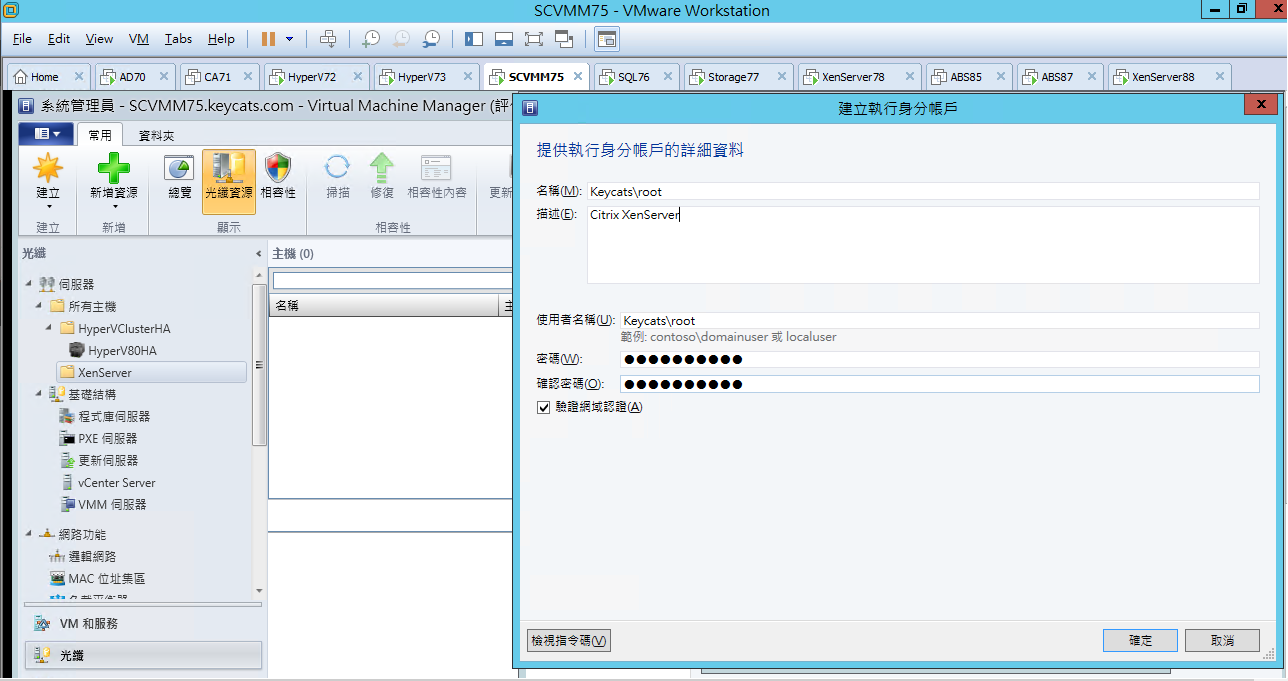Collapse the 基礎結構 tree node
The width and height of the screenshot is (1288, 681).
click(x=39, y=394)
